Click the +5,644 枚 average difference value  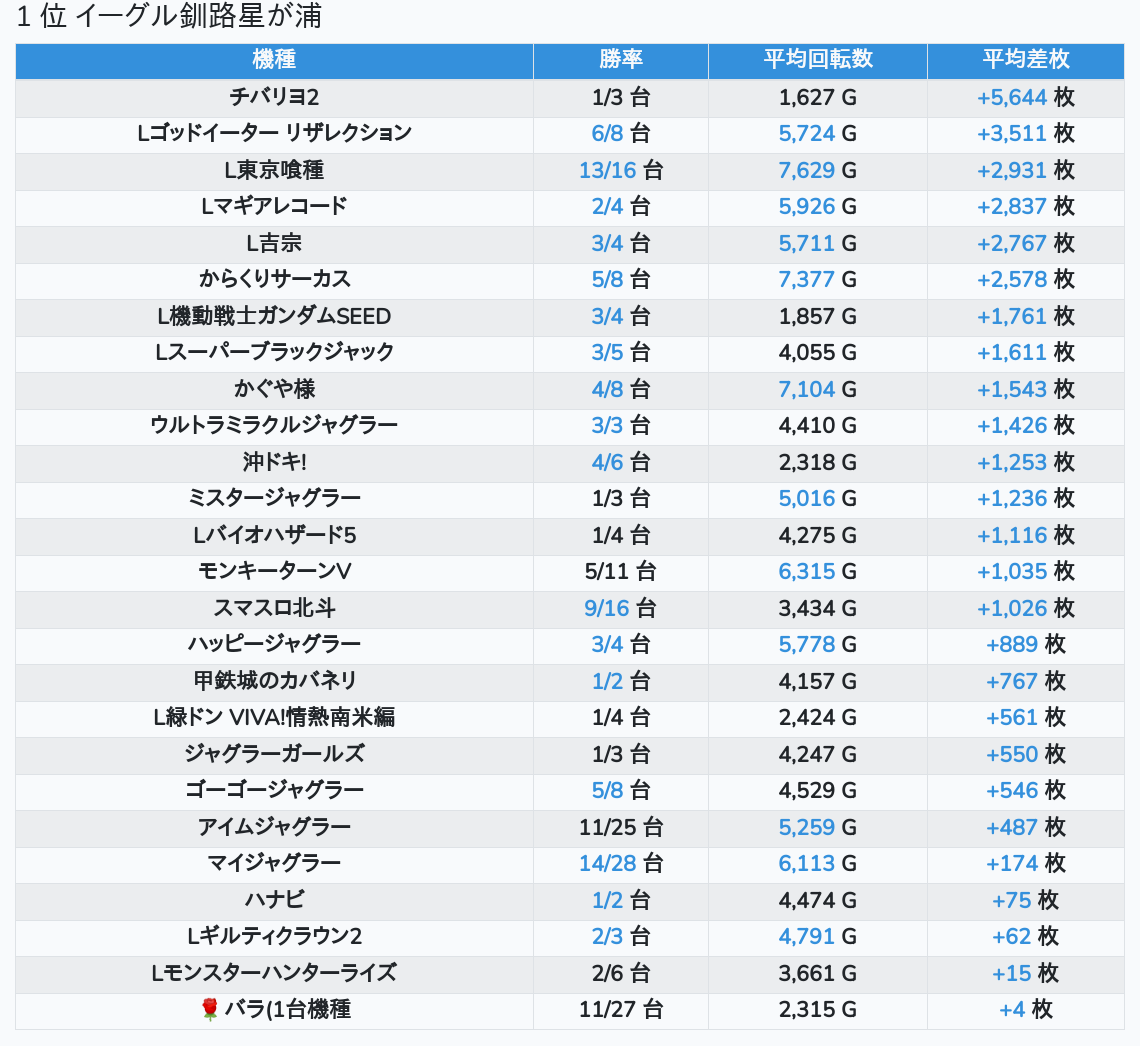1026,97
